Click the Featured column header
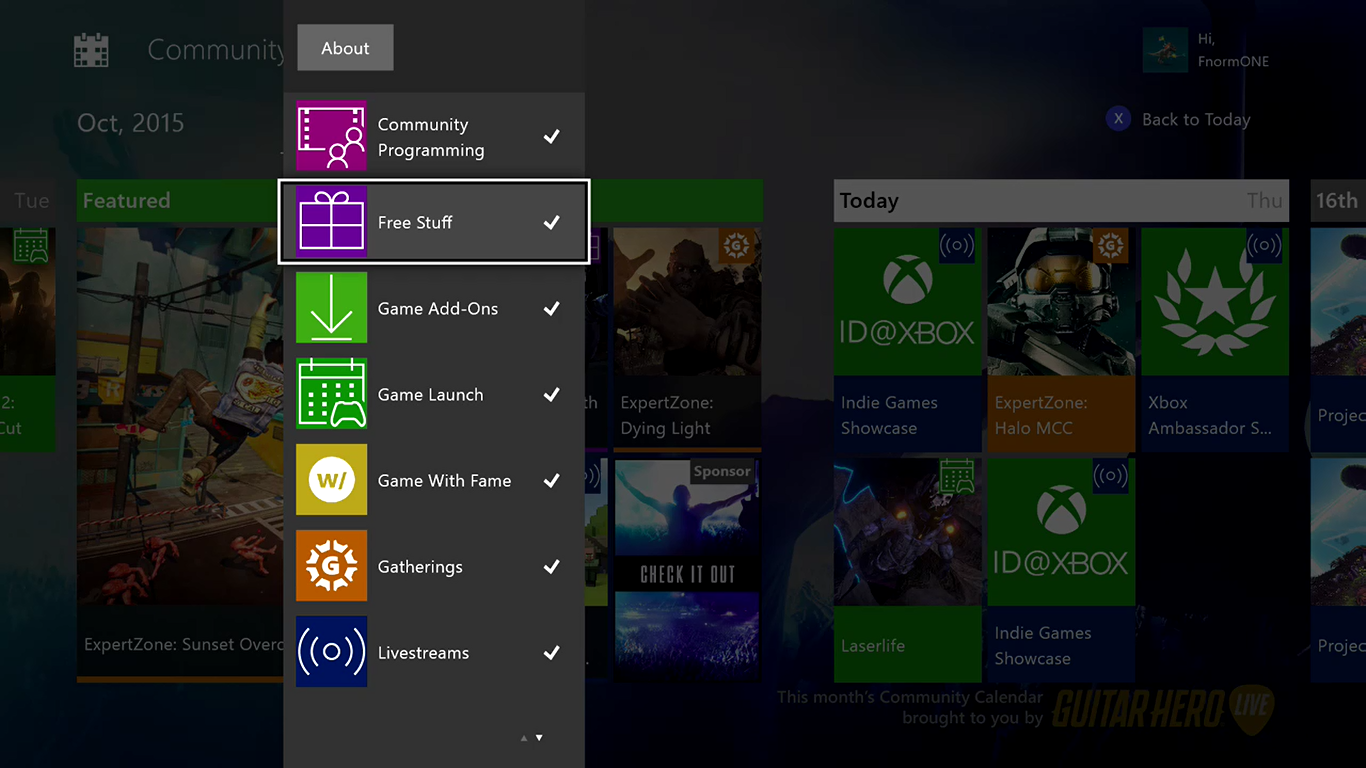Screen dimensions: 1366x768 click(180, 201)
